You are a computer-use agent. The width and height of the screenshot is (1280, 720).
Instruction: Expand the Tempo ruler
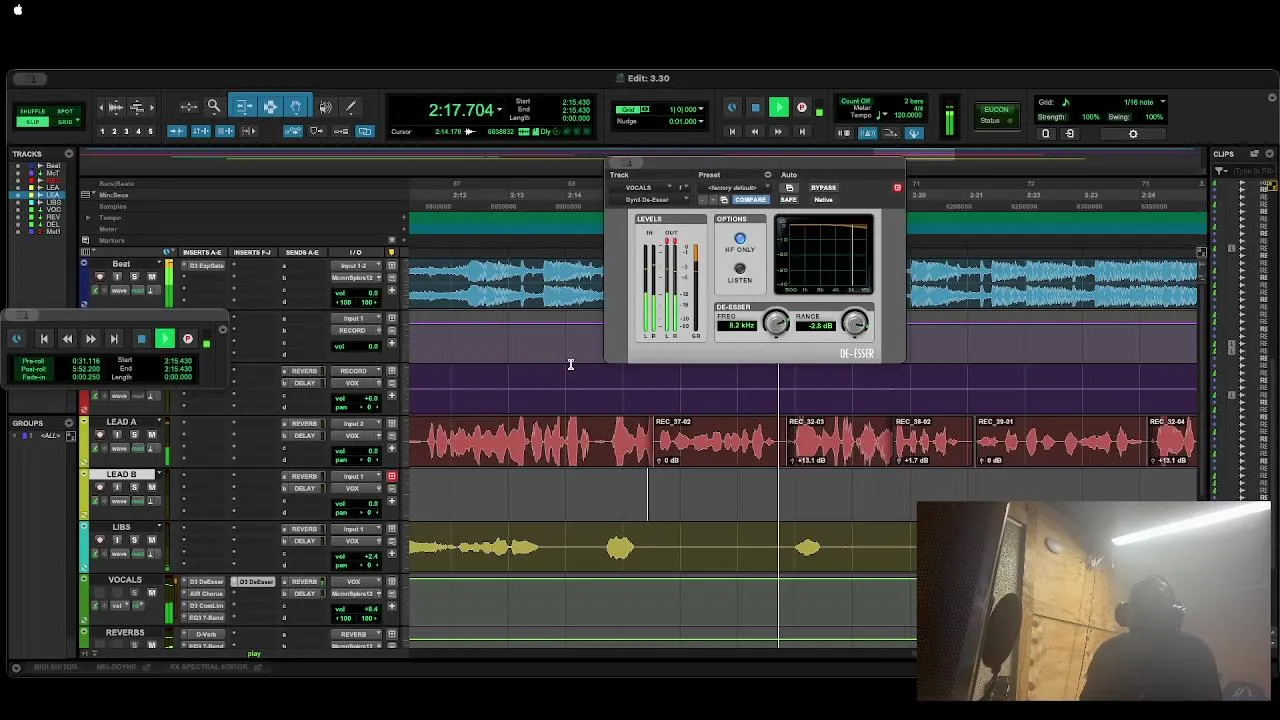[x=88, y=218]
